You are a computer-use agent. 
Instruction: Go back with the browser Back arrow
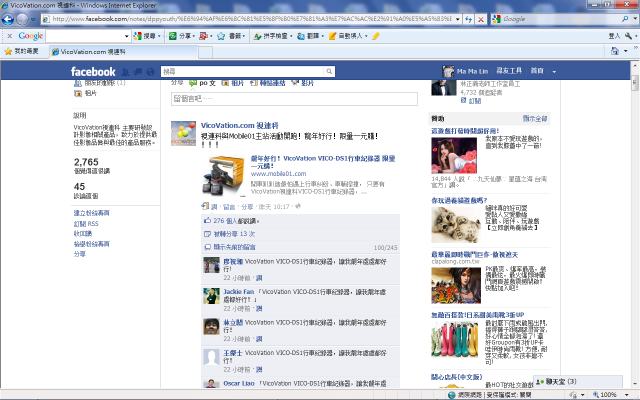click(x=8, y=19)
